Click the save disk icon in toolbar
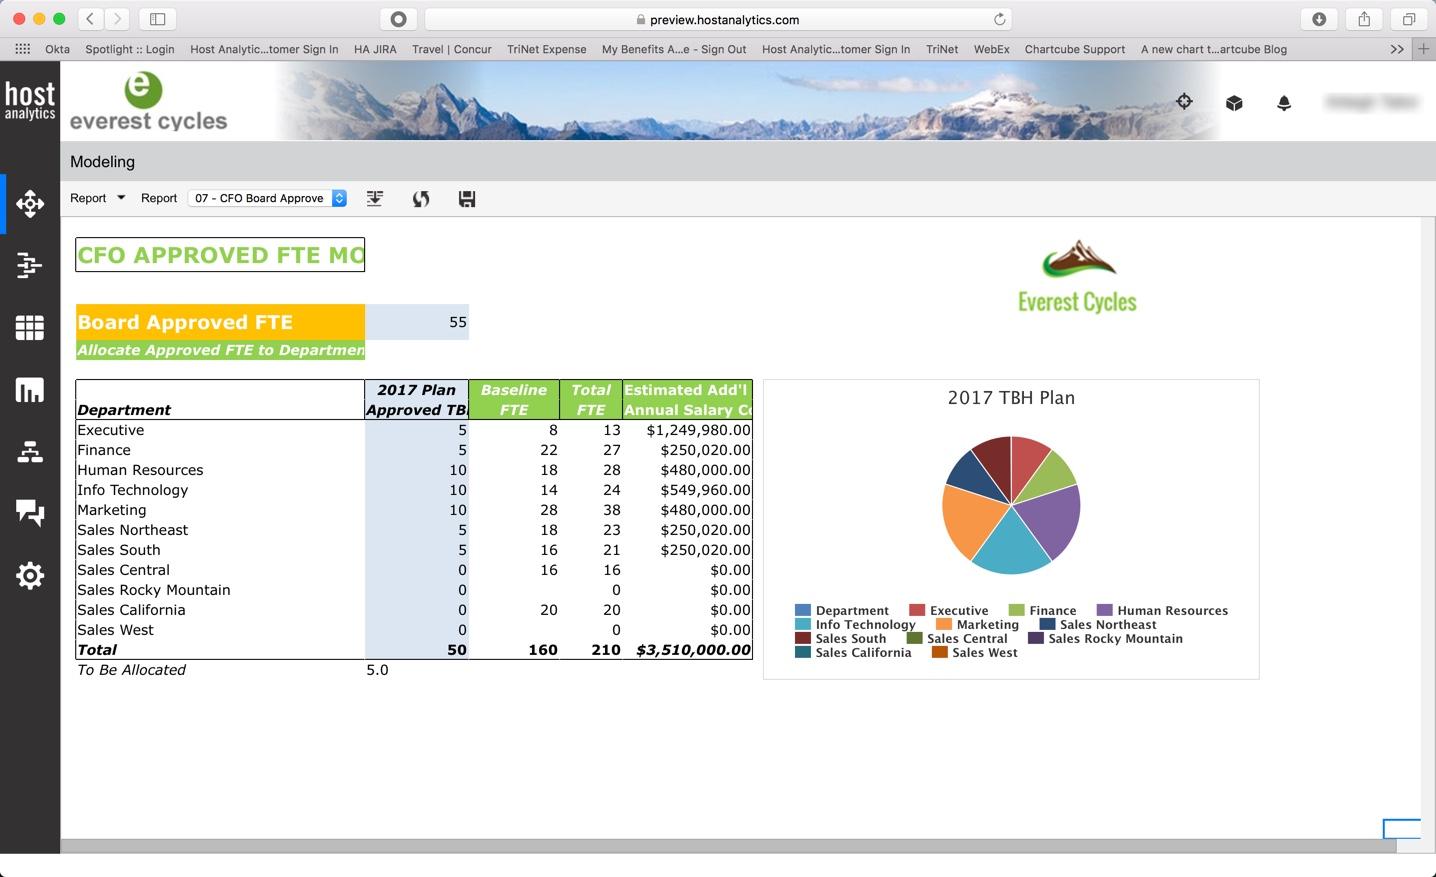1436x877 pixels. coord(467,199)
